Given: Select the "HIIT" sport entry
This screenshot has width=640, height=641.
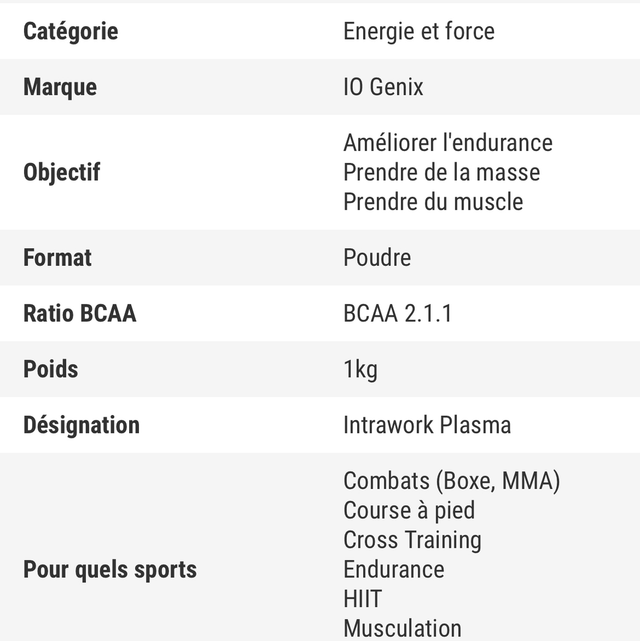Looking at the screenshot, I should click(x=362, y=599).
